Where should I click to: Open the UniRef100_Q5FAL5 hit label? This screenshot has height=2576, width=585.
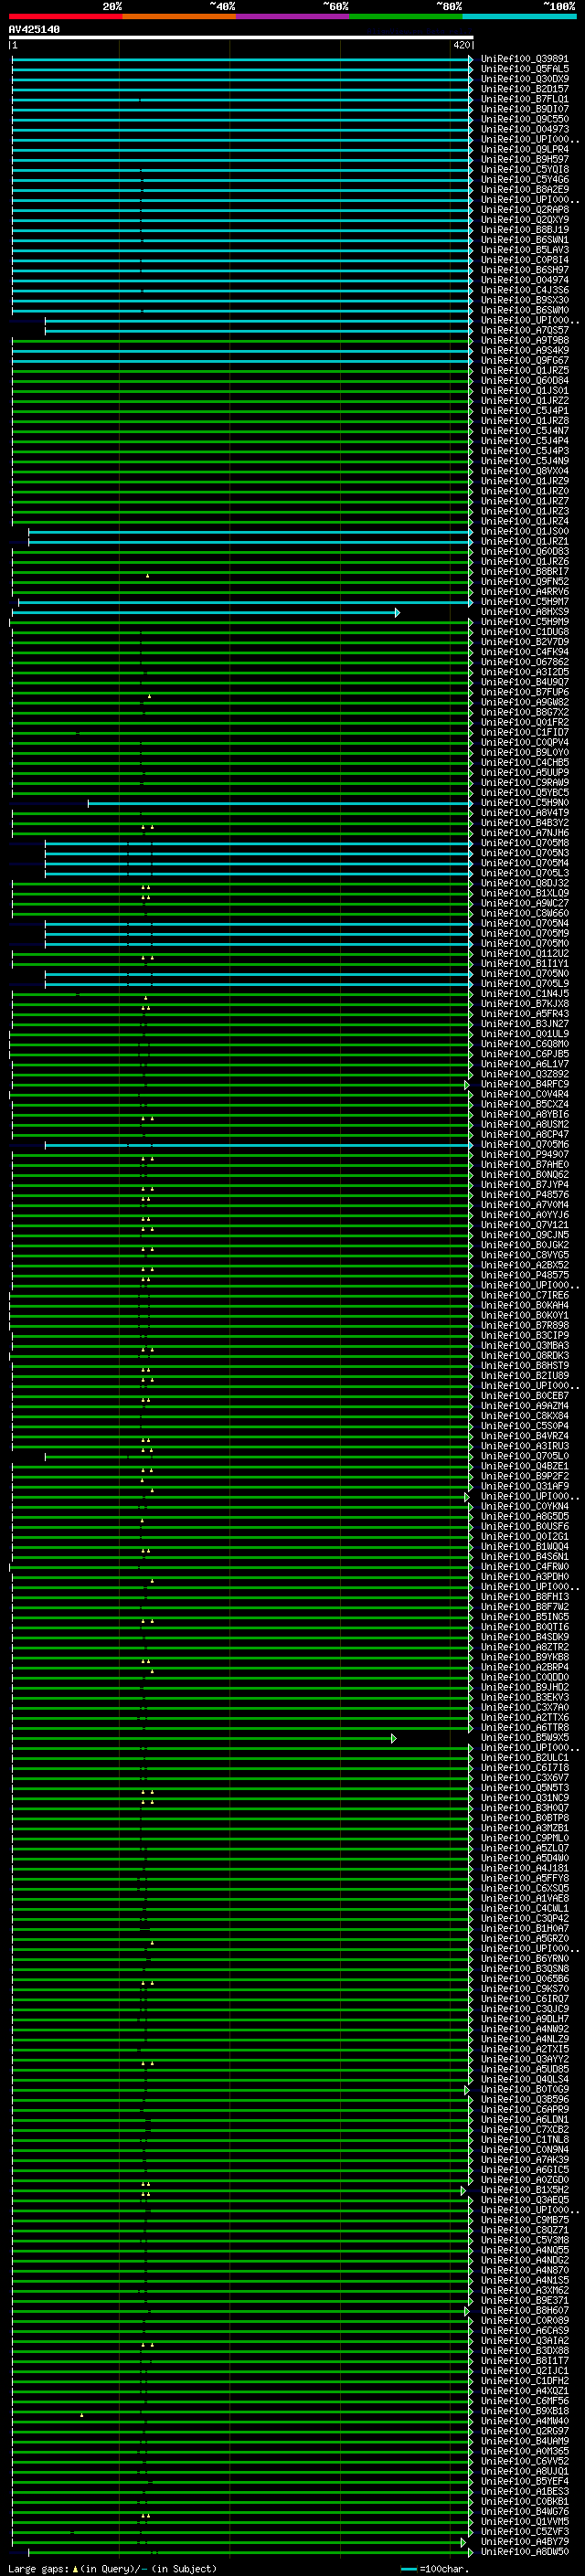(524, 70)
